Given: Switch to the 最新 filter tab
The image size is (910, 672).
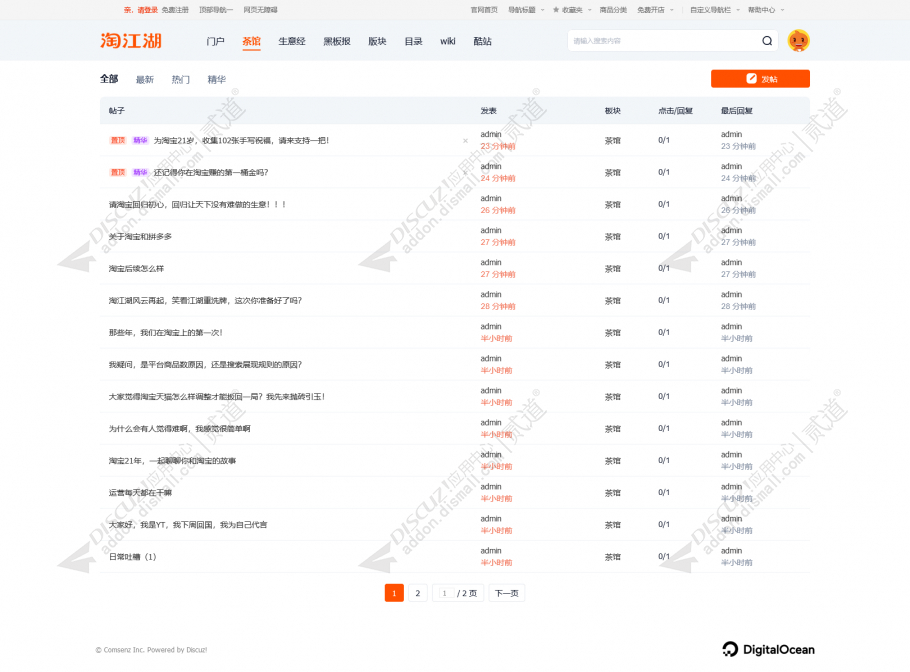Looking at the screenshot, I should [145, 80].
